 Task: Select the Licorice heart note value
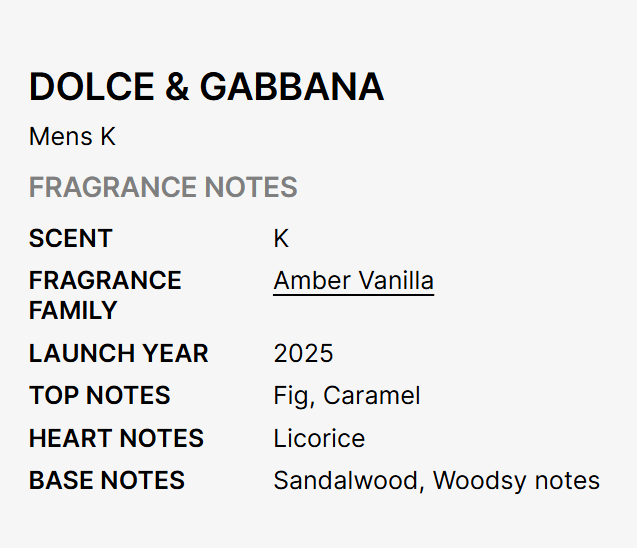click(319, 439)
